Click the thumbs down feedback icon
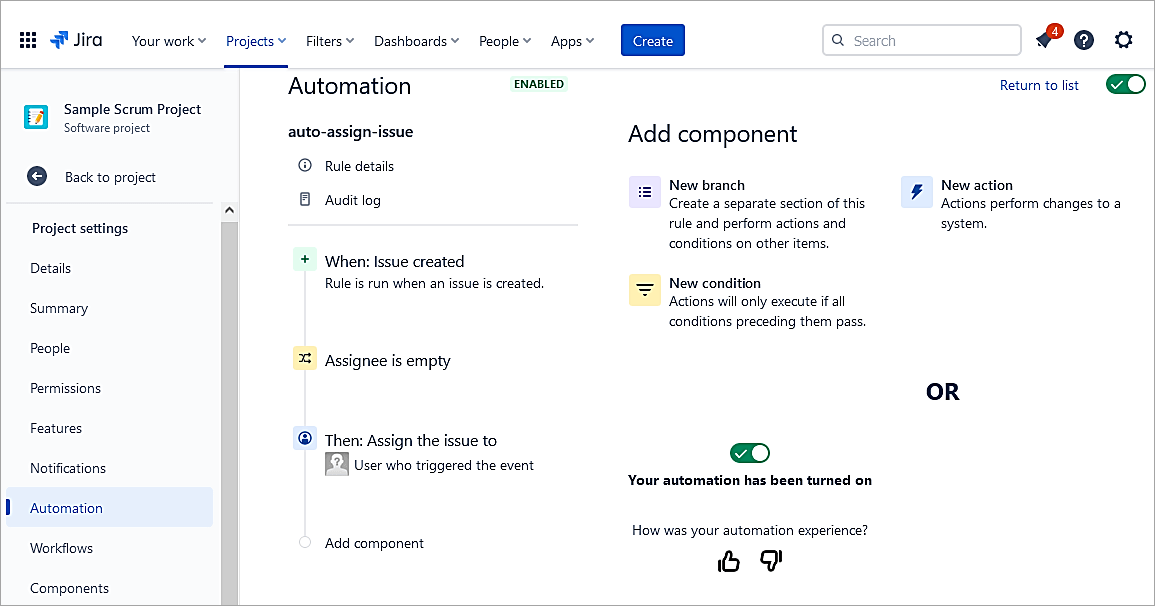1155x606 pixels. [771, 562]
